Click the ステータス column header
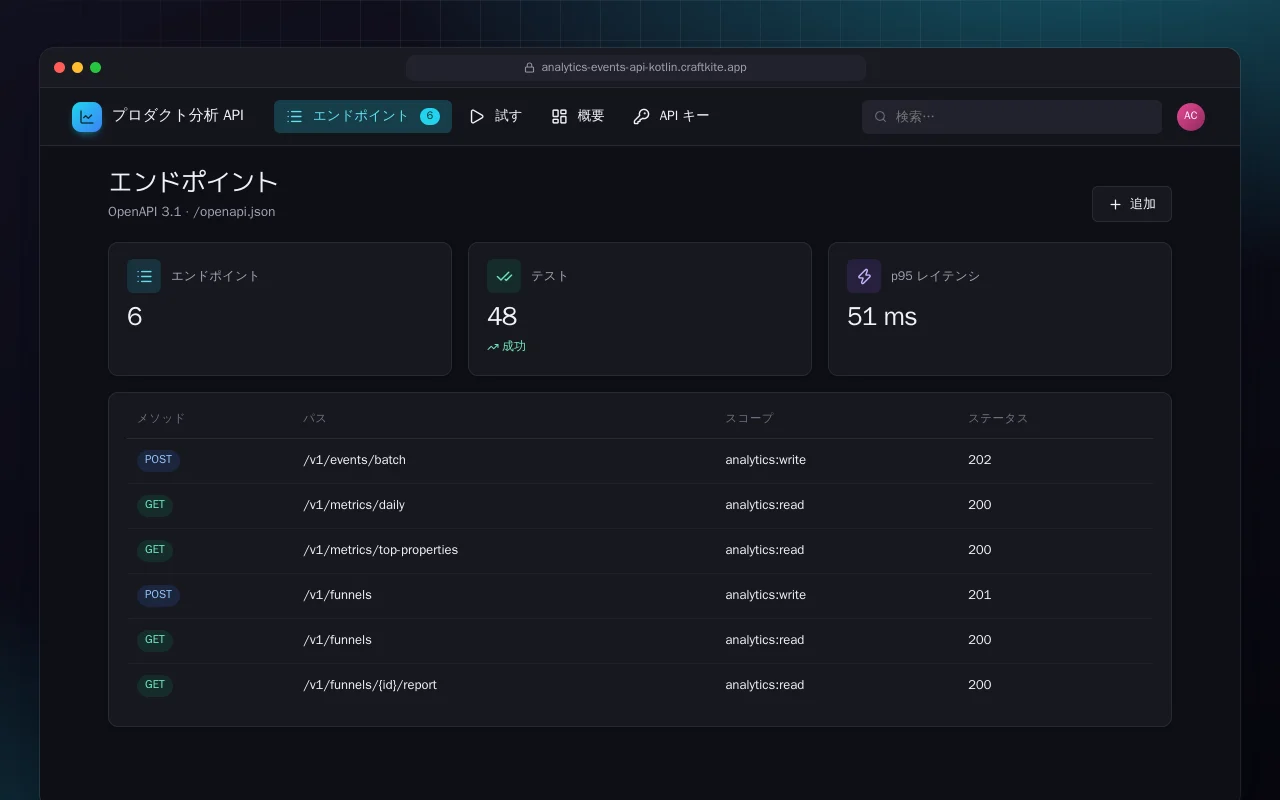Screen dimensions: 1280x800 (x=997, y=418)
